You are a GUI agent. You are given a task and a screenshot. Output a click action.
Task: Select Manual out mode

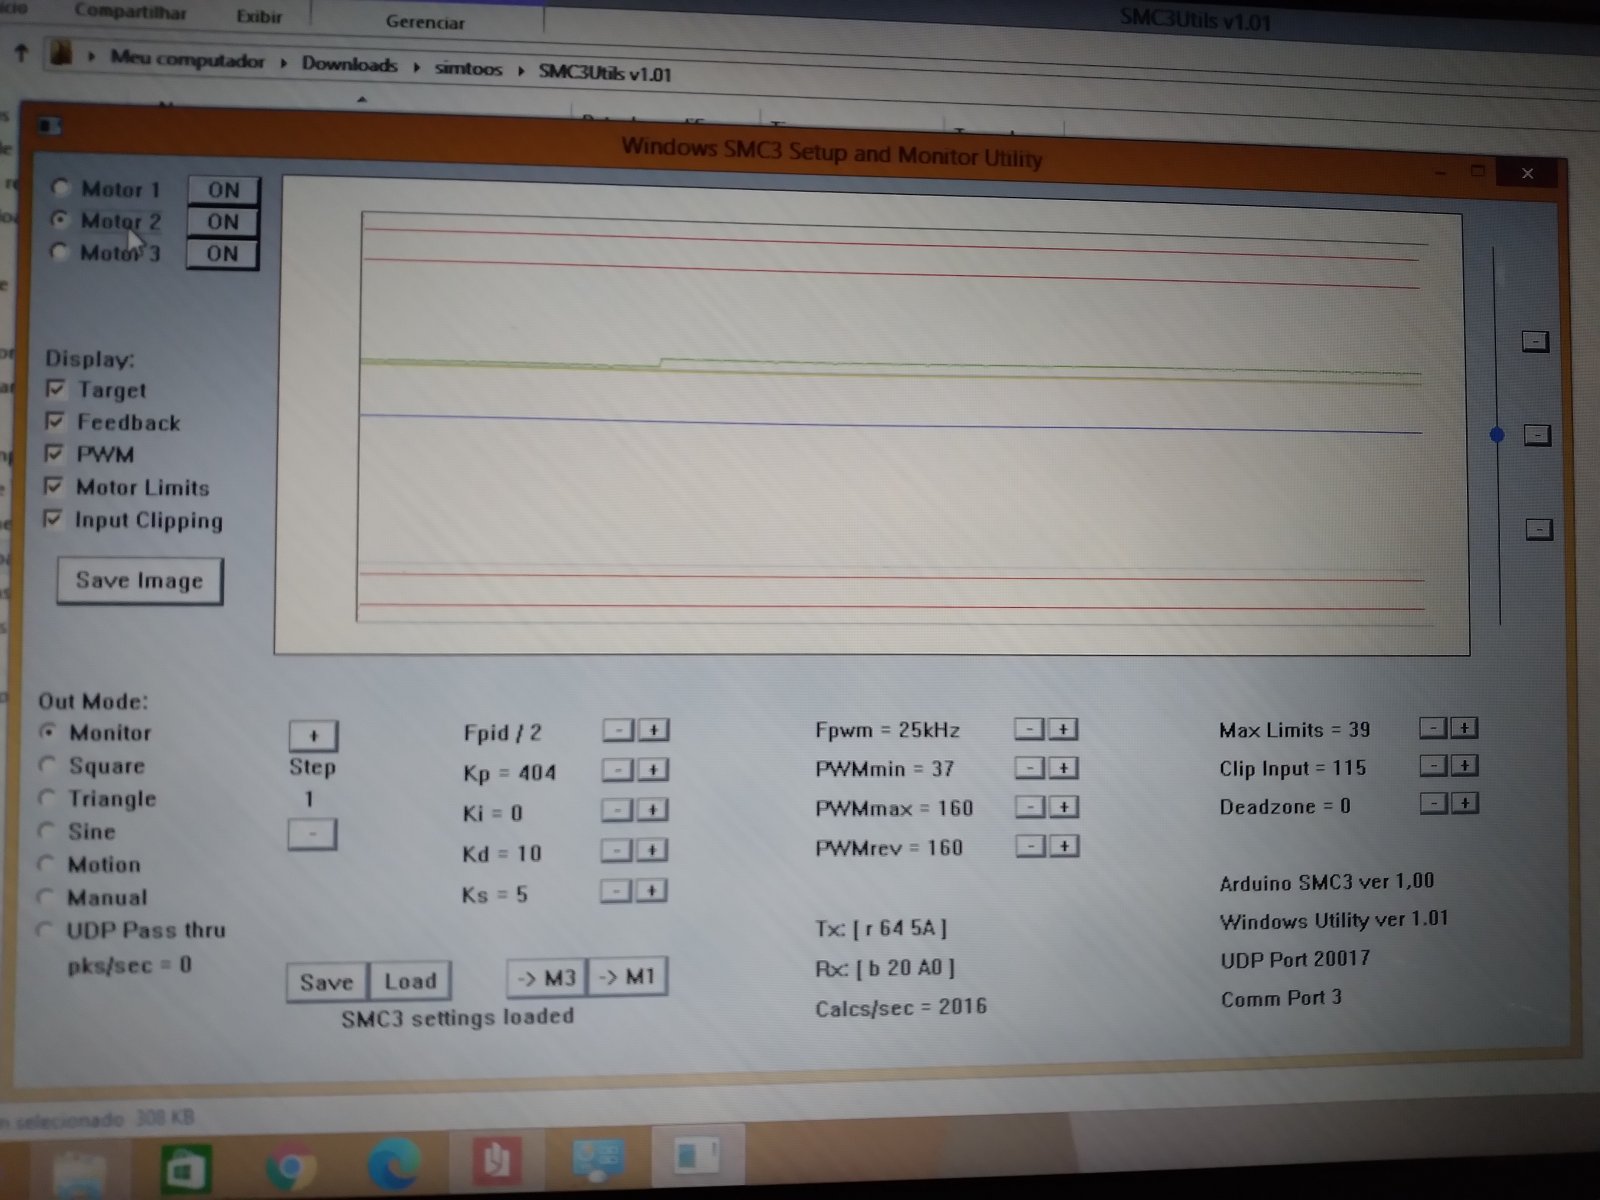click(x=44, y=897)
